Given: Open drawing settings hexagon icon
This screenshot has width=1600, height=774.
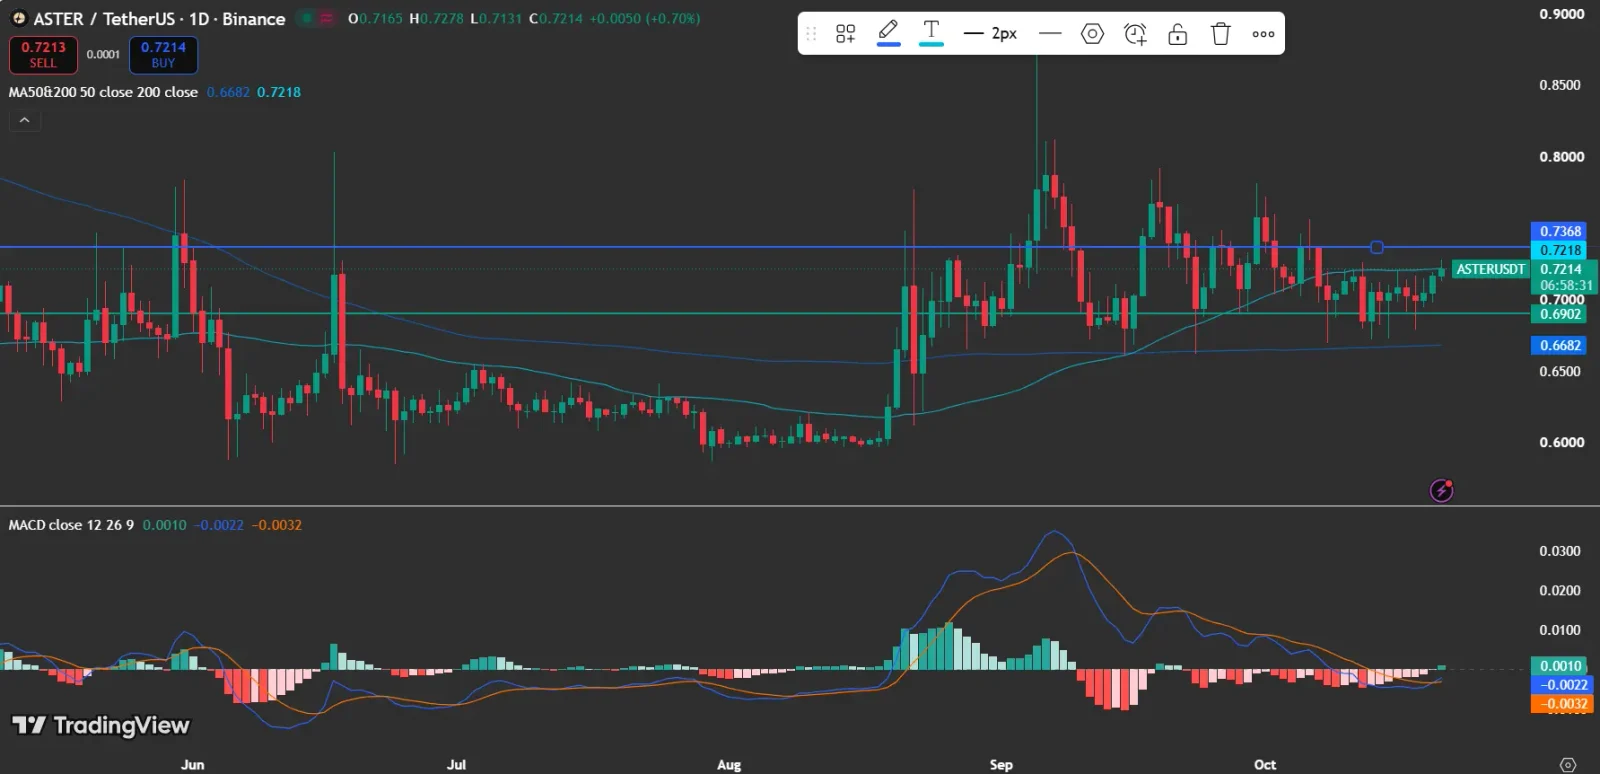Looking at the screenshot, I should 1092,34.
